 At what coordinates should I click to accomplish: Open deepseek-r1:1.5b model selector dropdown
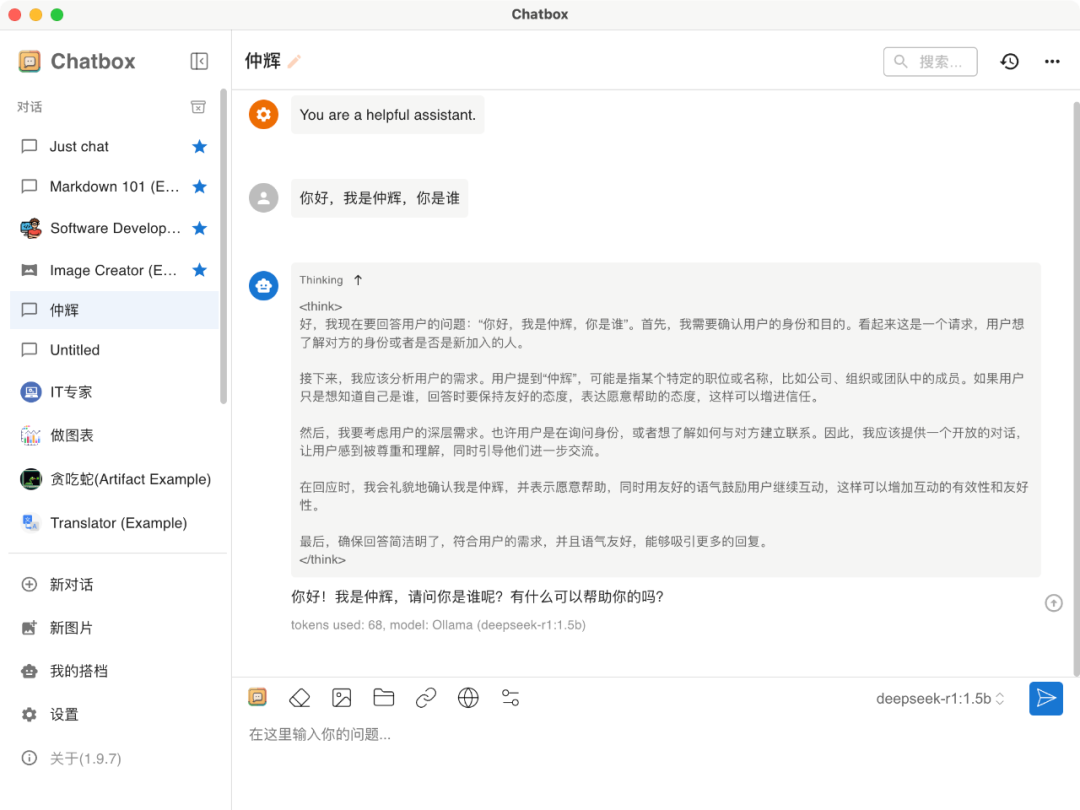[940, 698]
